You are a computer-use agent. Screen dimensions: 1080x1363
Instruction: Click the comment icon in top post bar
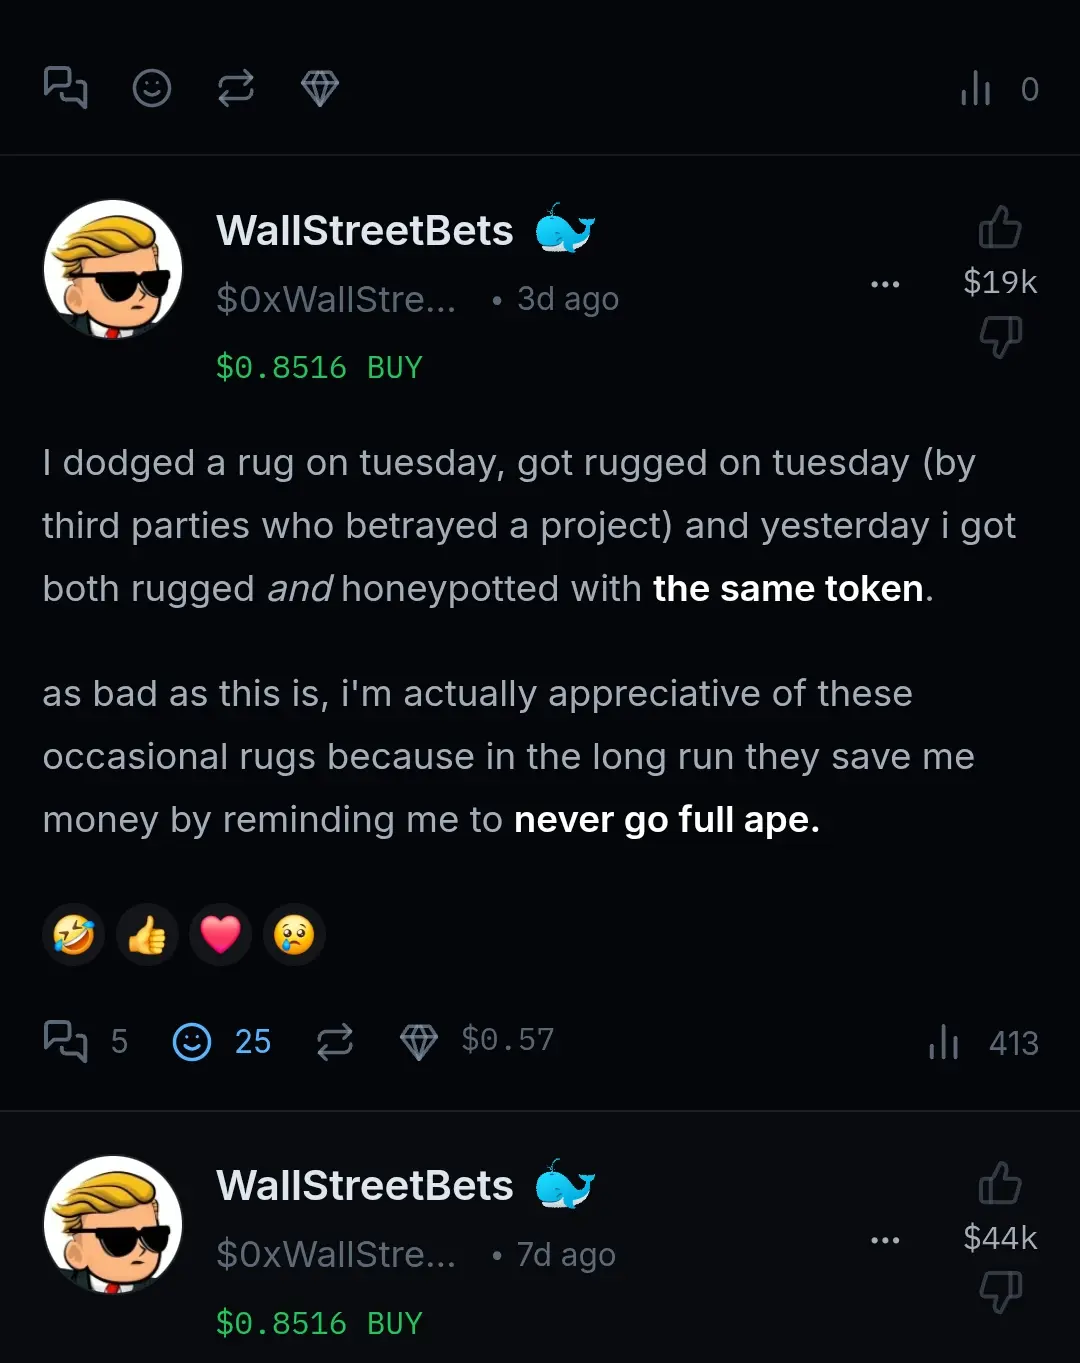click(66, 88)
